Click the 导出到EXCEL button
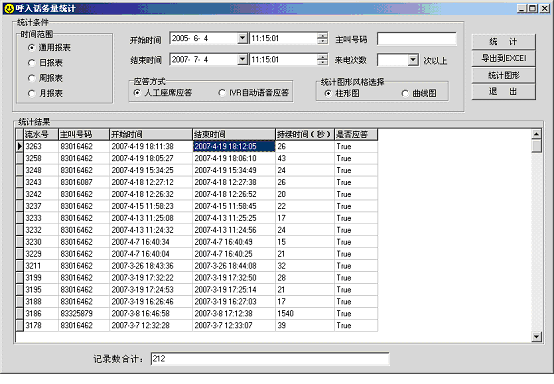 [503, 58]
